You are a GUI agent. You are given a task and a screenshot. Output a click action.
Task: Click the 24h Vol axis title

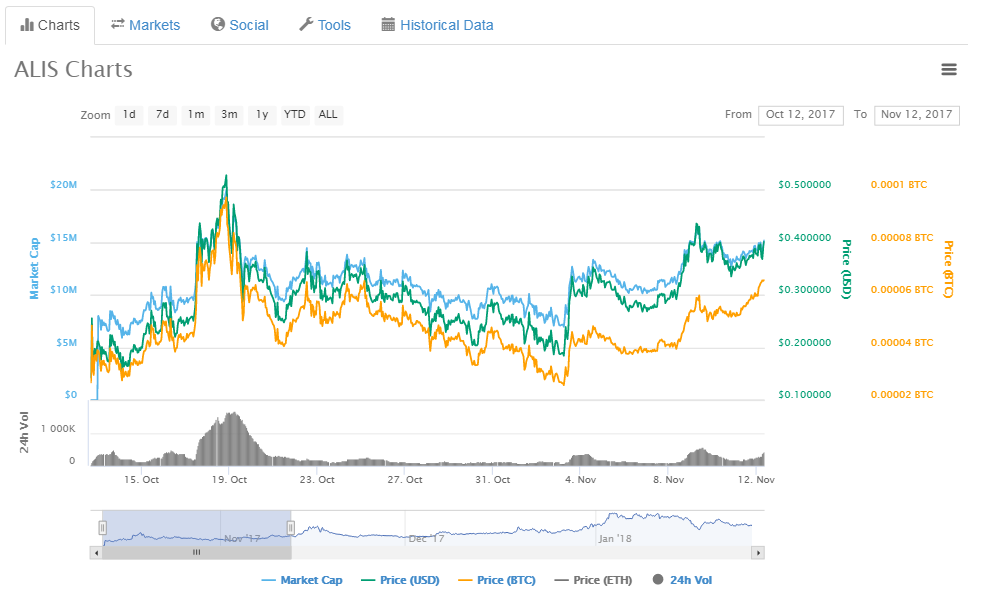click(x=24, y=432)
